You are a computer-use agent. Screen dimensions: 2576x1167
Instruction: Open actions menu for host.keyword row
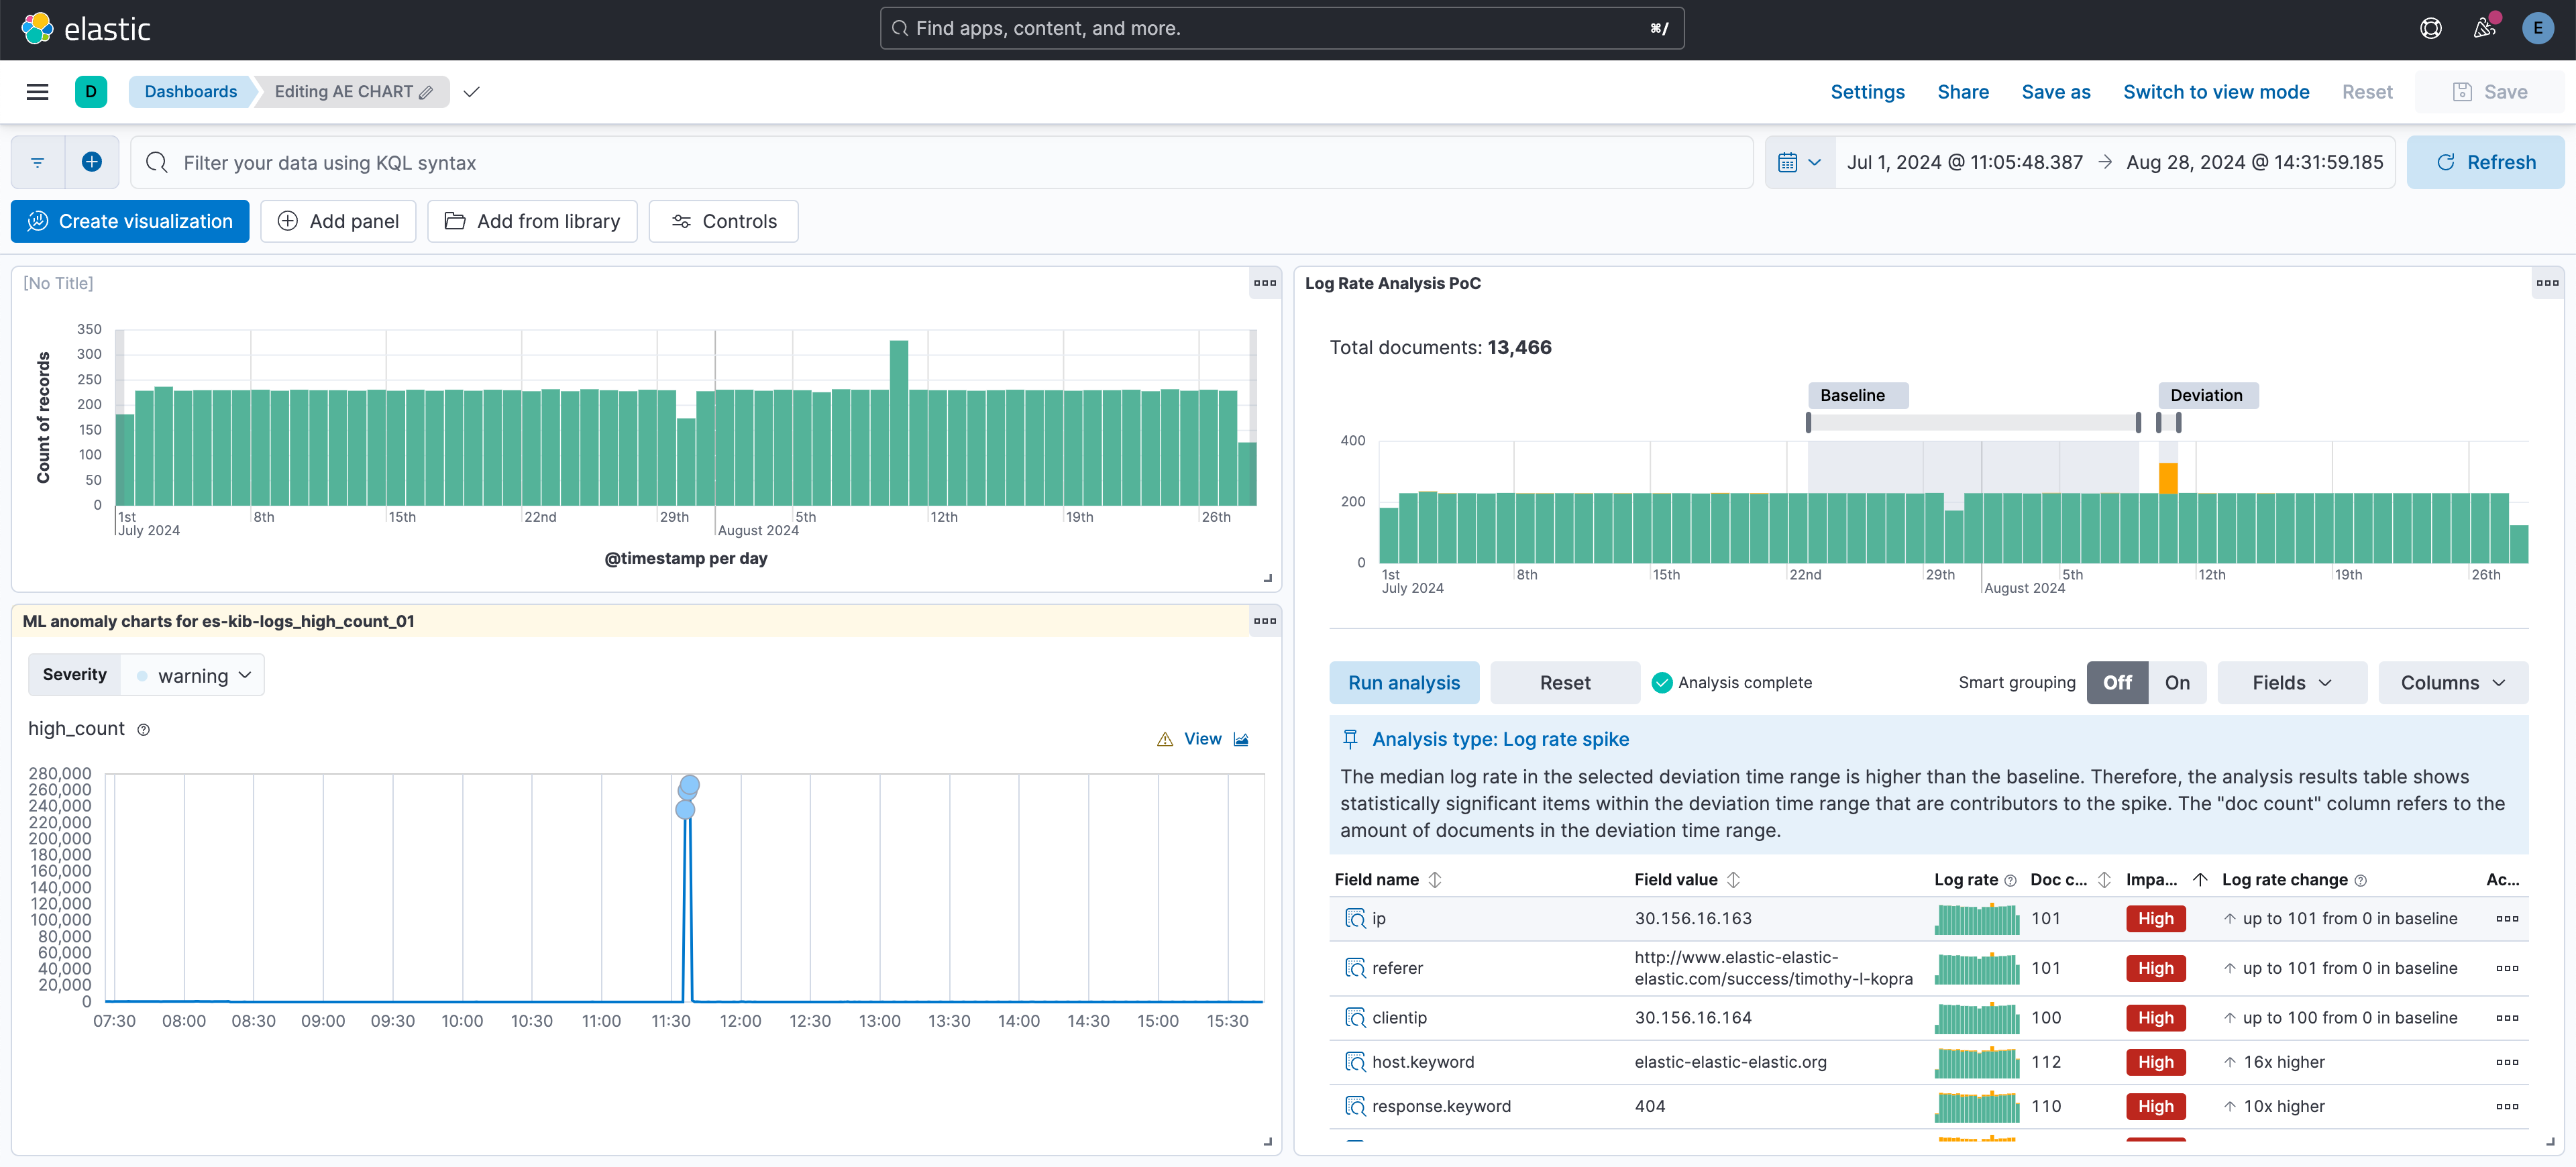(x=2507, y=1062)
